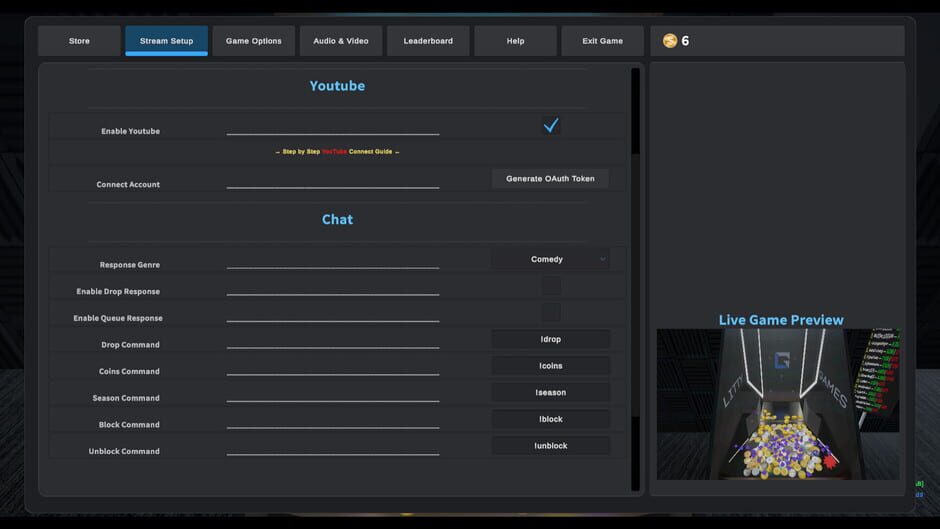Click Generate OAuth Token button
The height and width of the screenshot is (529, 940).
pos(550,179)
